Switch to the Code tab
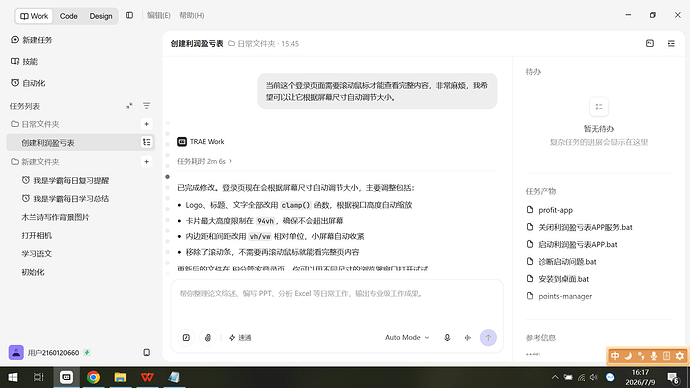The width and height of the screenshot is (690, 388). [x=68, y=16]
